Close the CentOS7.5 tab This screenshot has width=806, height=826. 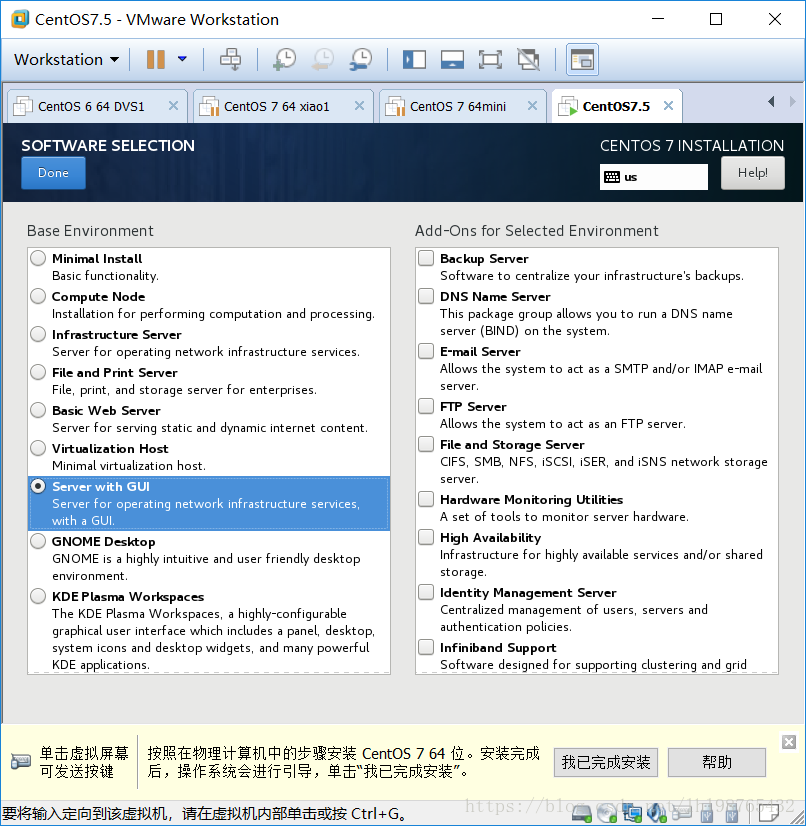tap(669, 106)
